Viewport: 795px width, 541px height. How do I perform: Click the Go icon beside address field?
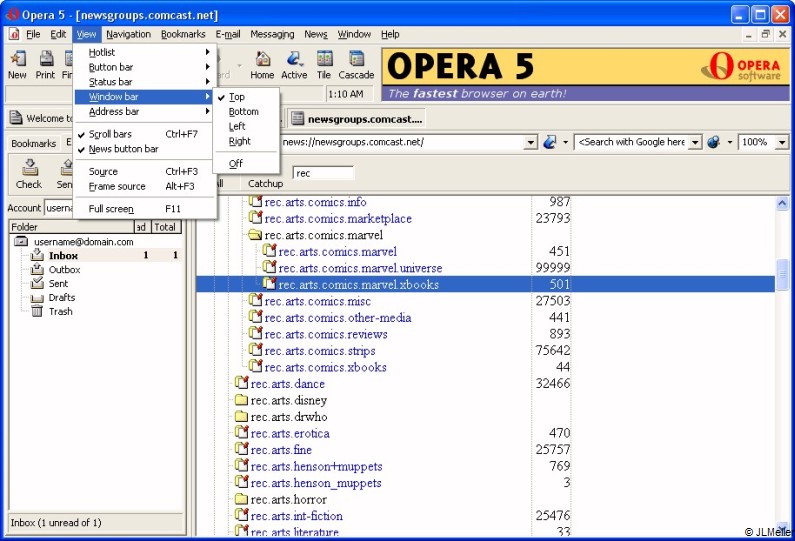549,142
